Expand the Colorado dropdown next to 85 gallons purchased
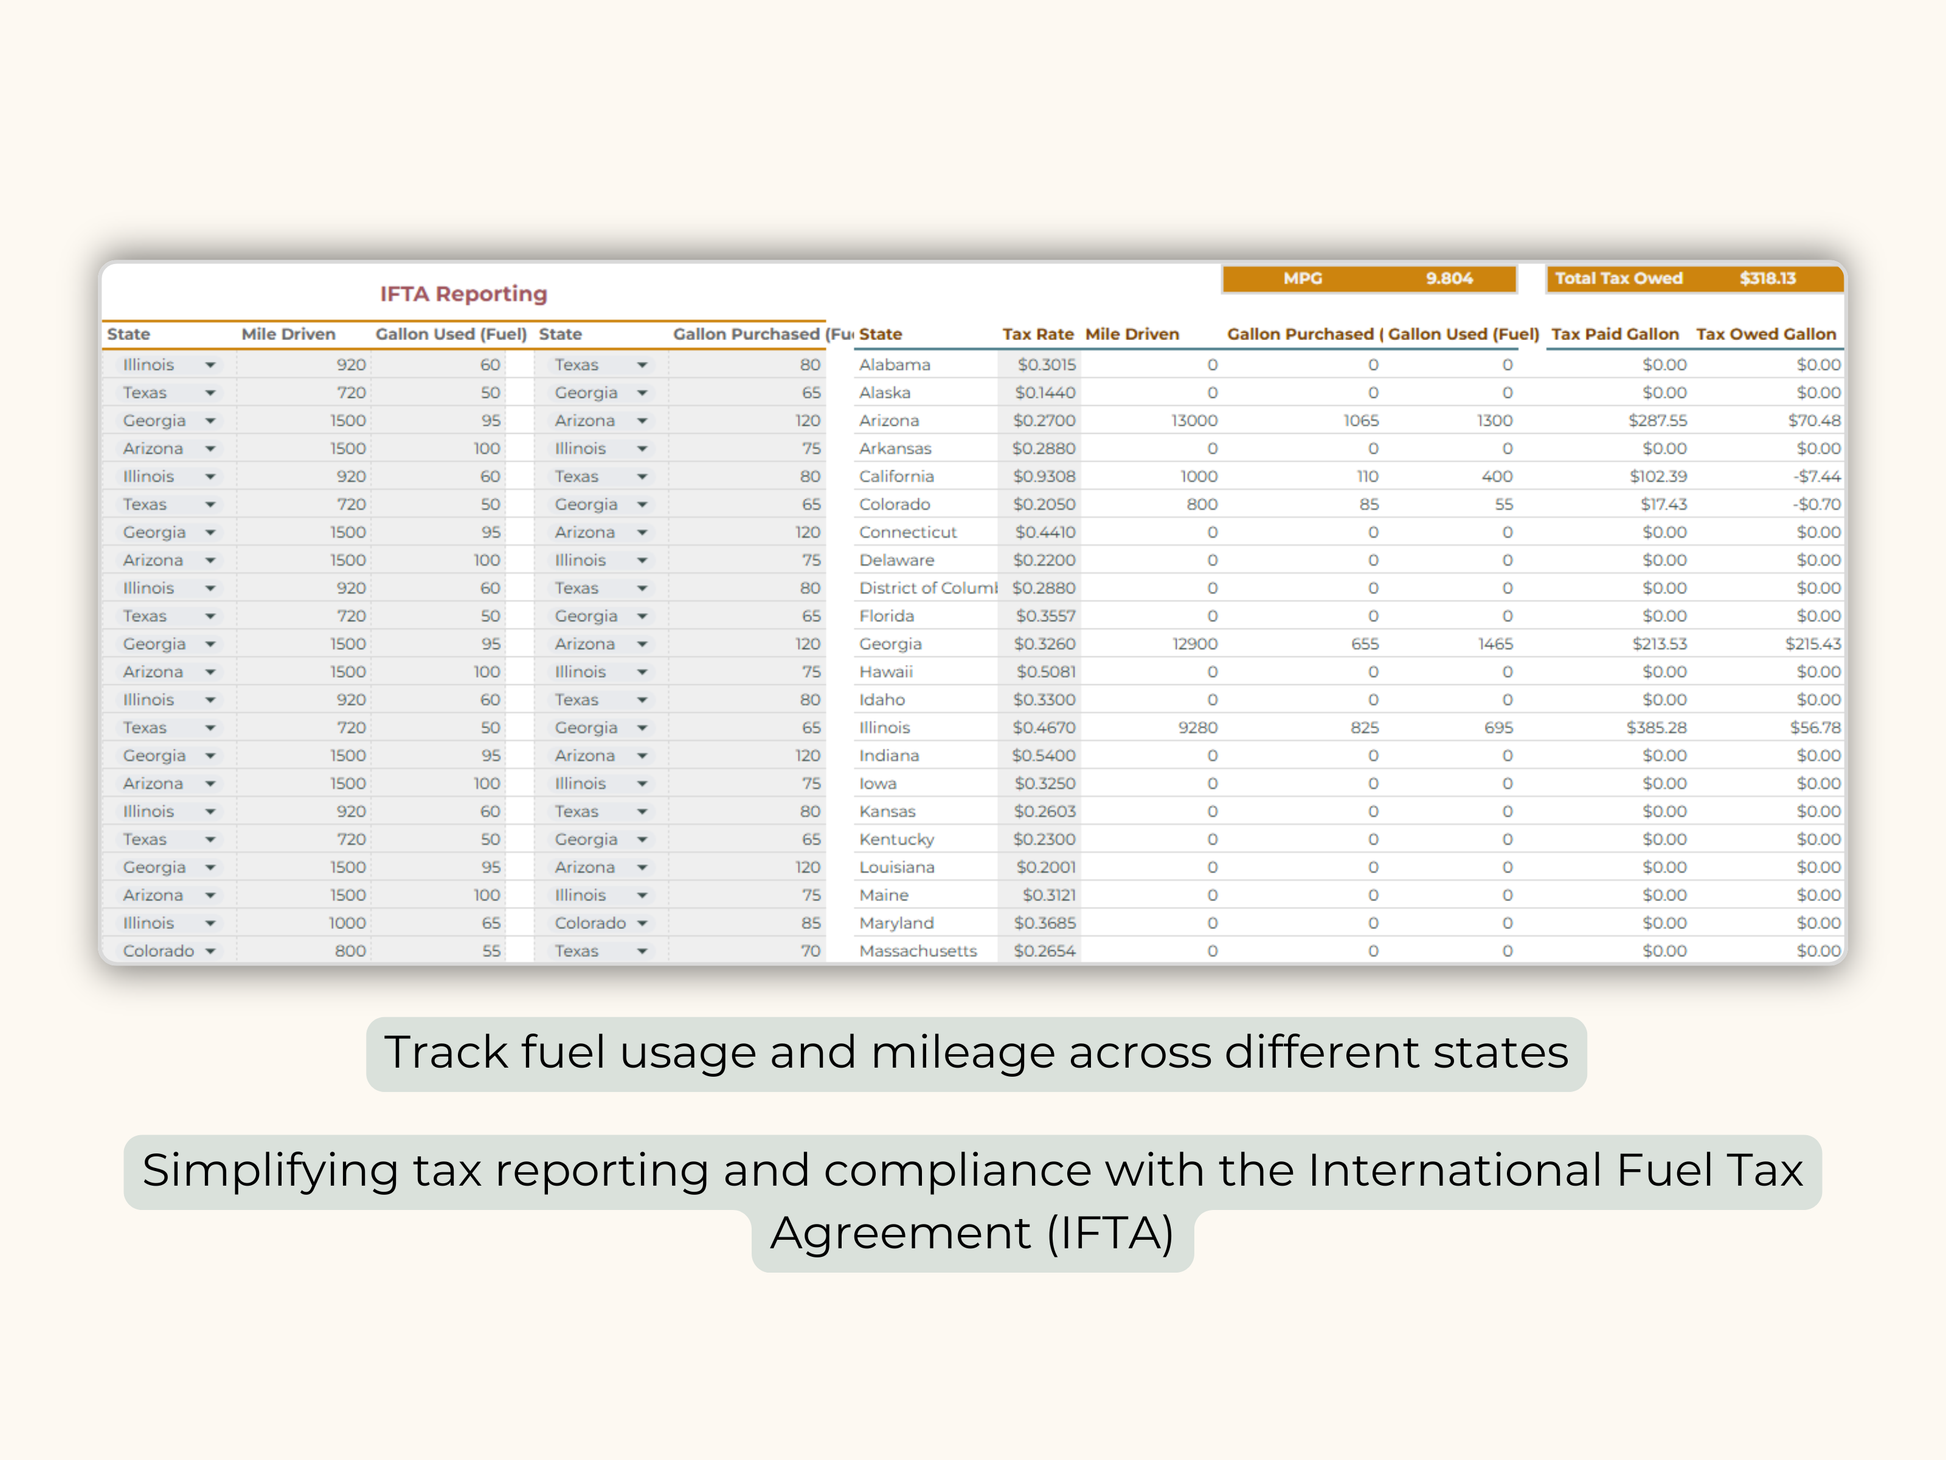1946x1460 pixels. click(642, 923)
